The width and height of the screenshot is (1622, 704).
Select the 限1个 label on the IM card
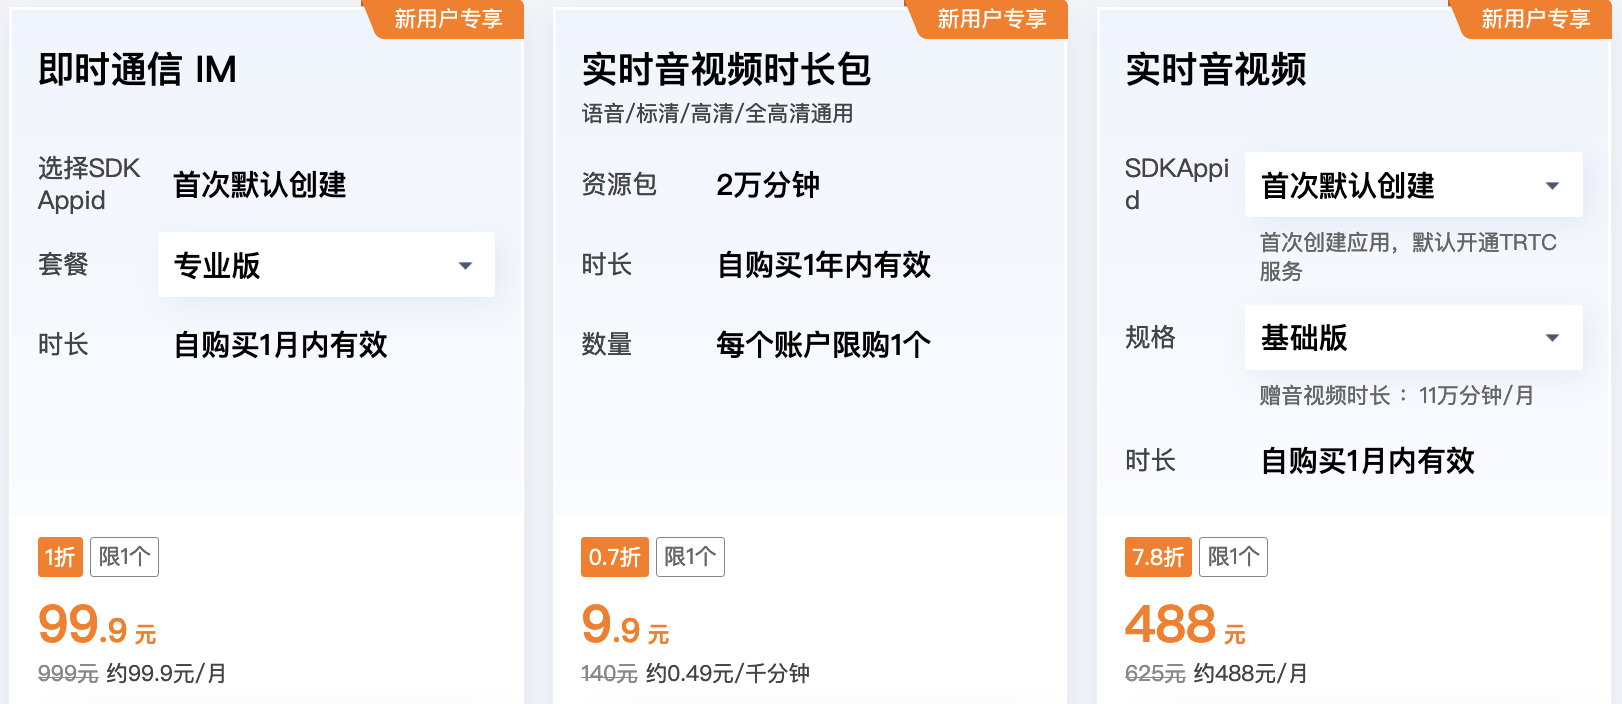124,557
